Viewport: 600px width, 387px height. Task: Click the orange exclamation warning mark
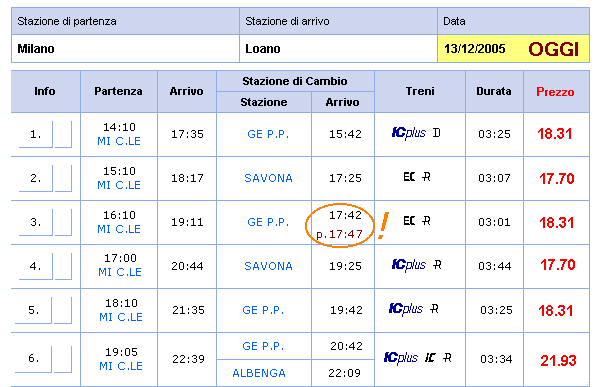383,226
